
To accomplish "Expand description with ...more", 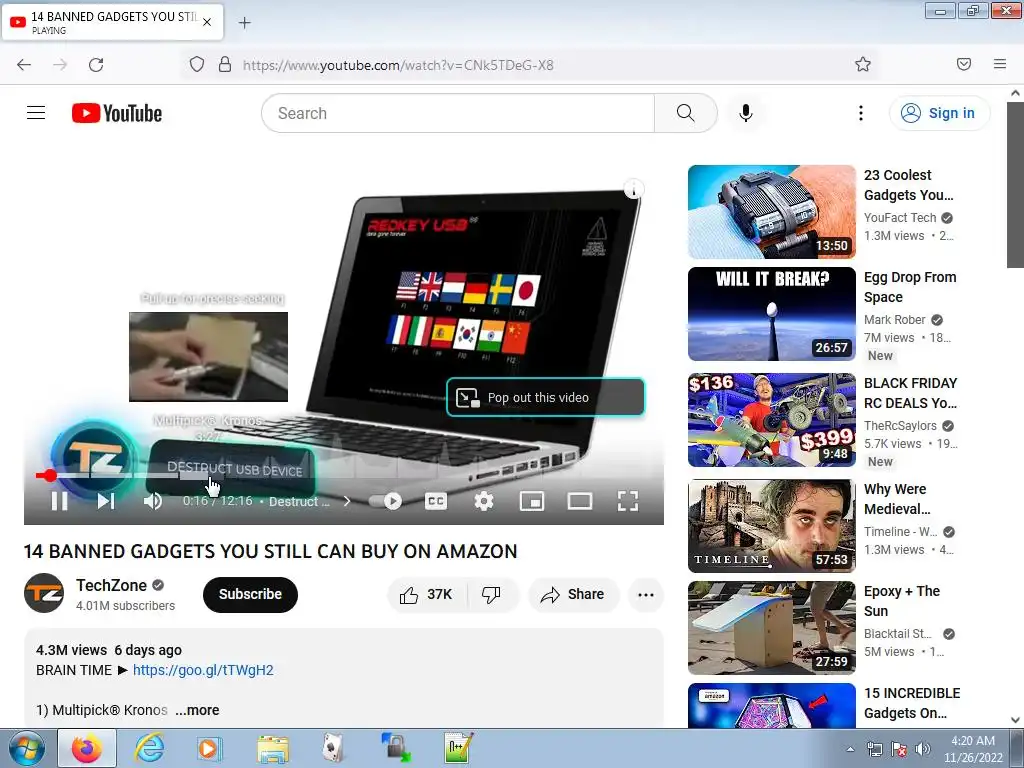I will tap(197, 710).
